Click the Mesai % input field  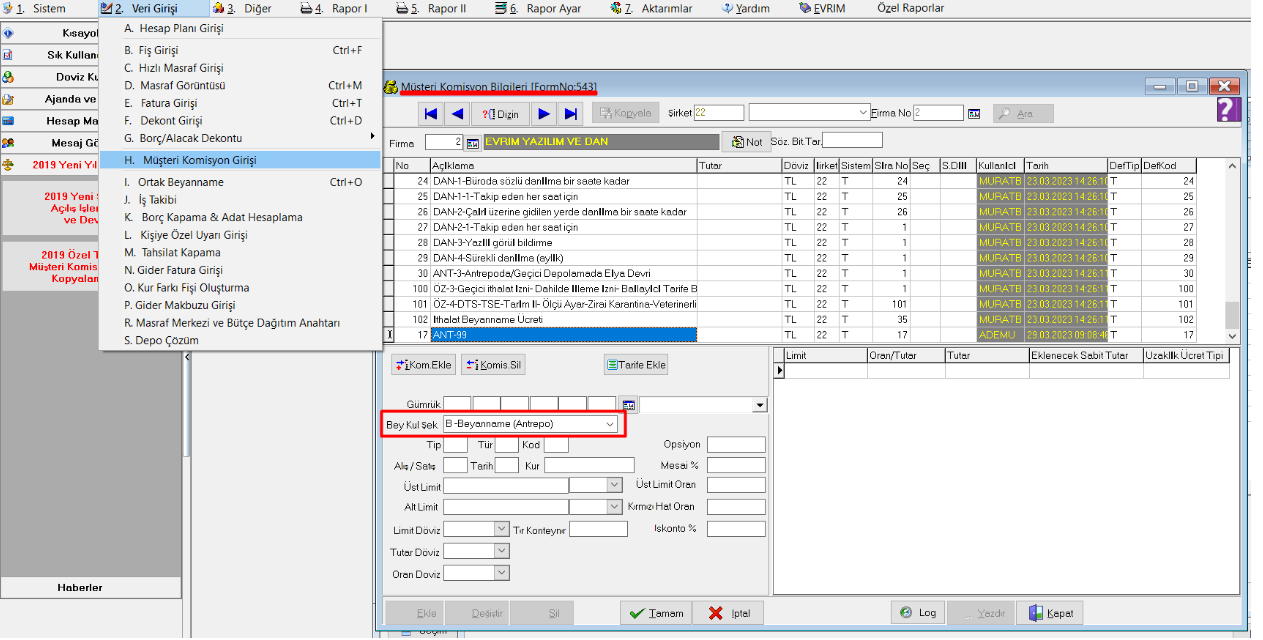(736, 465)
